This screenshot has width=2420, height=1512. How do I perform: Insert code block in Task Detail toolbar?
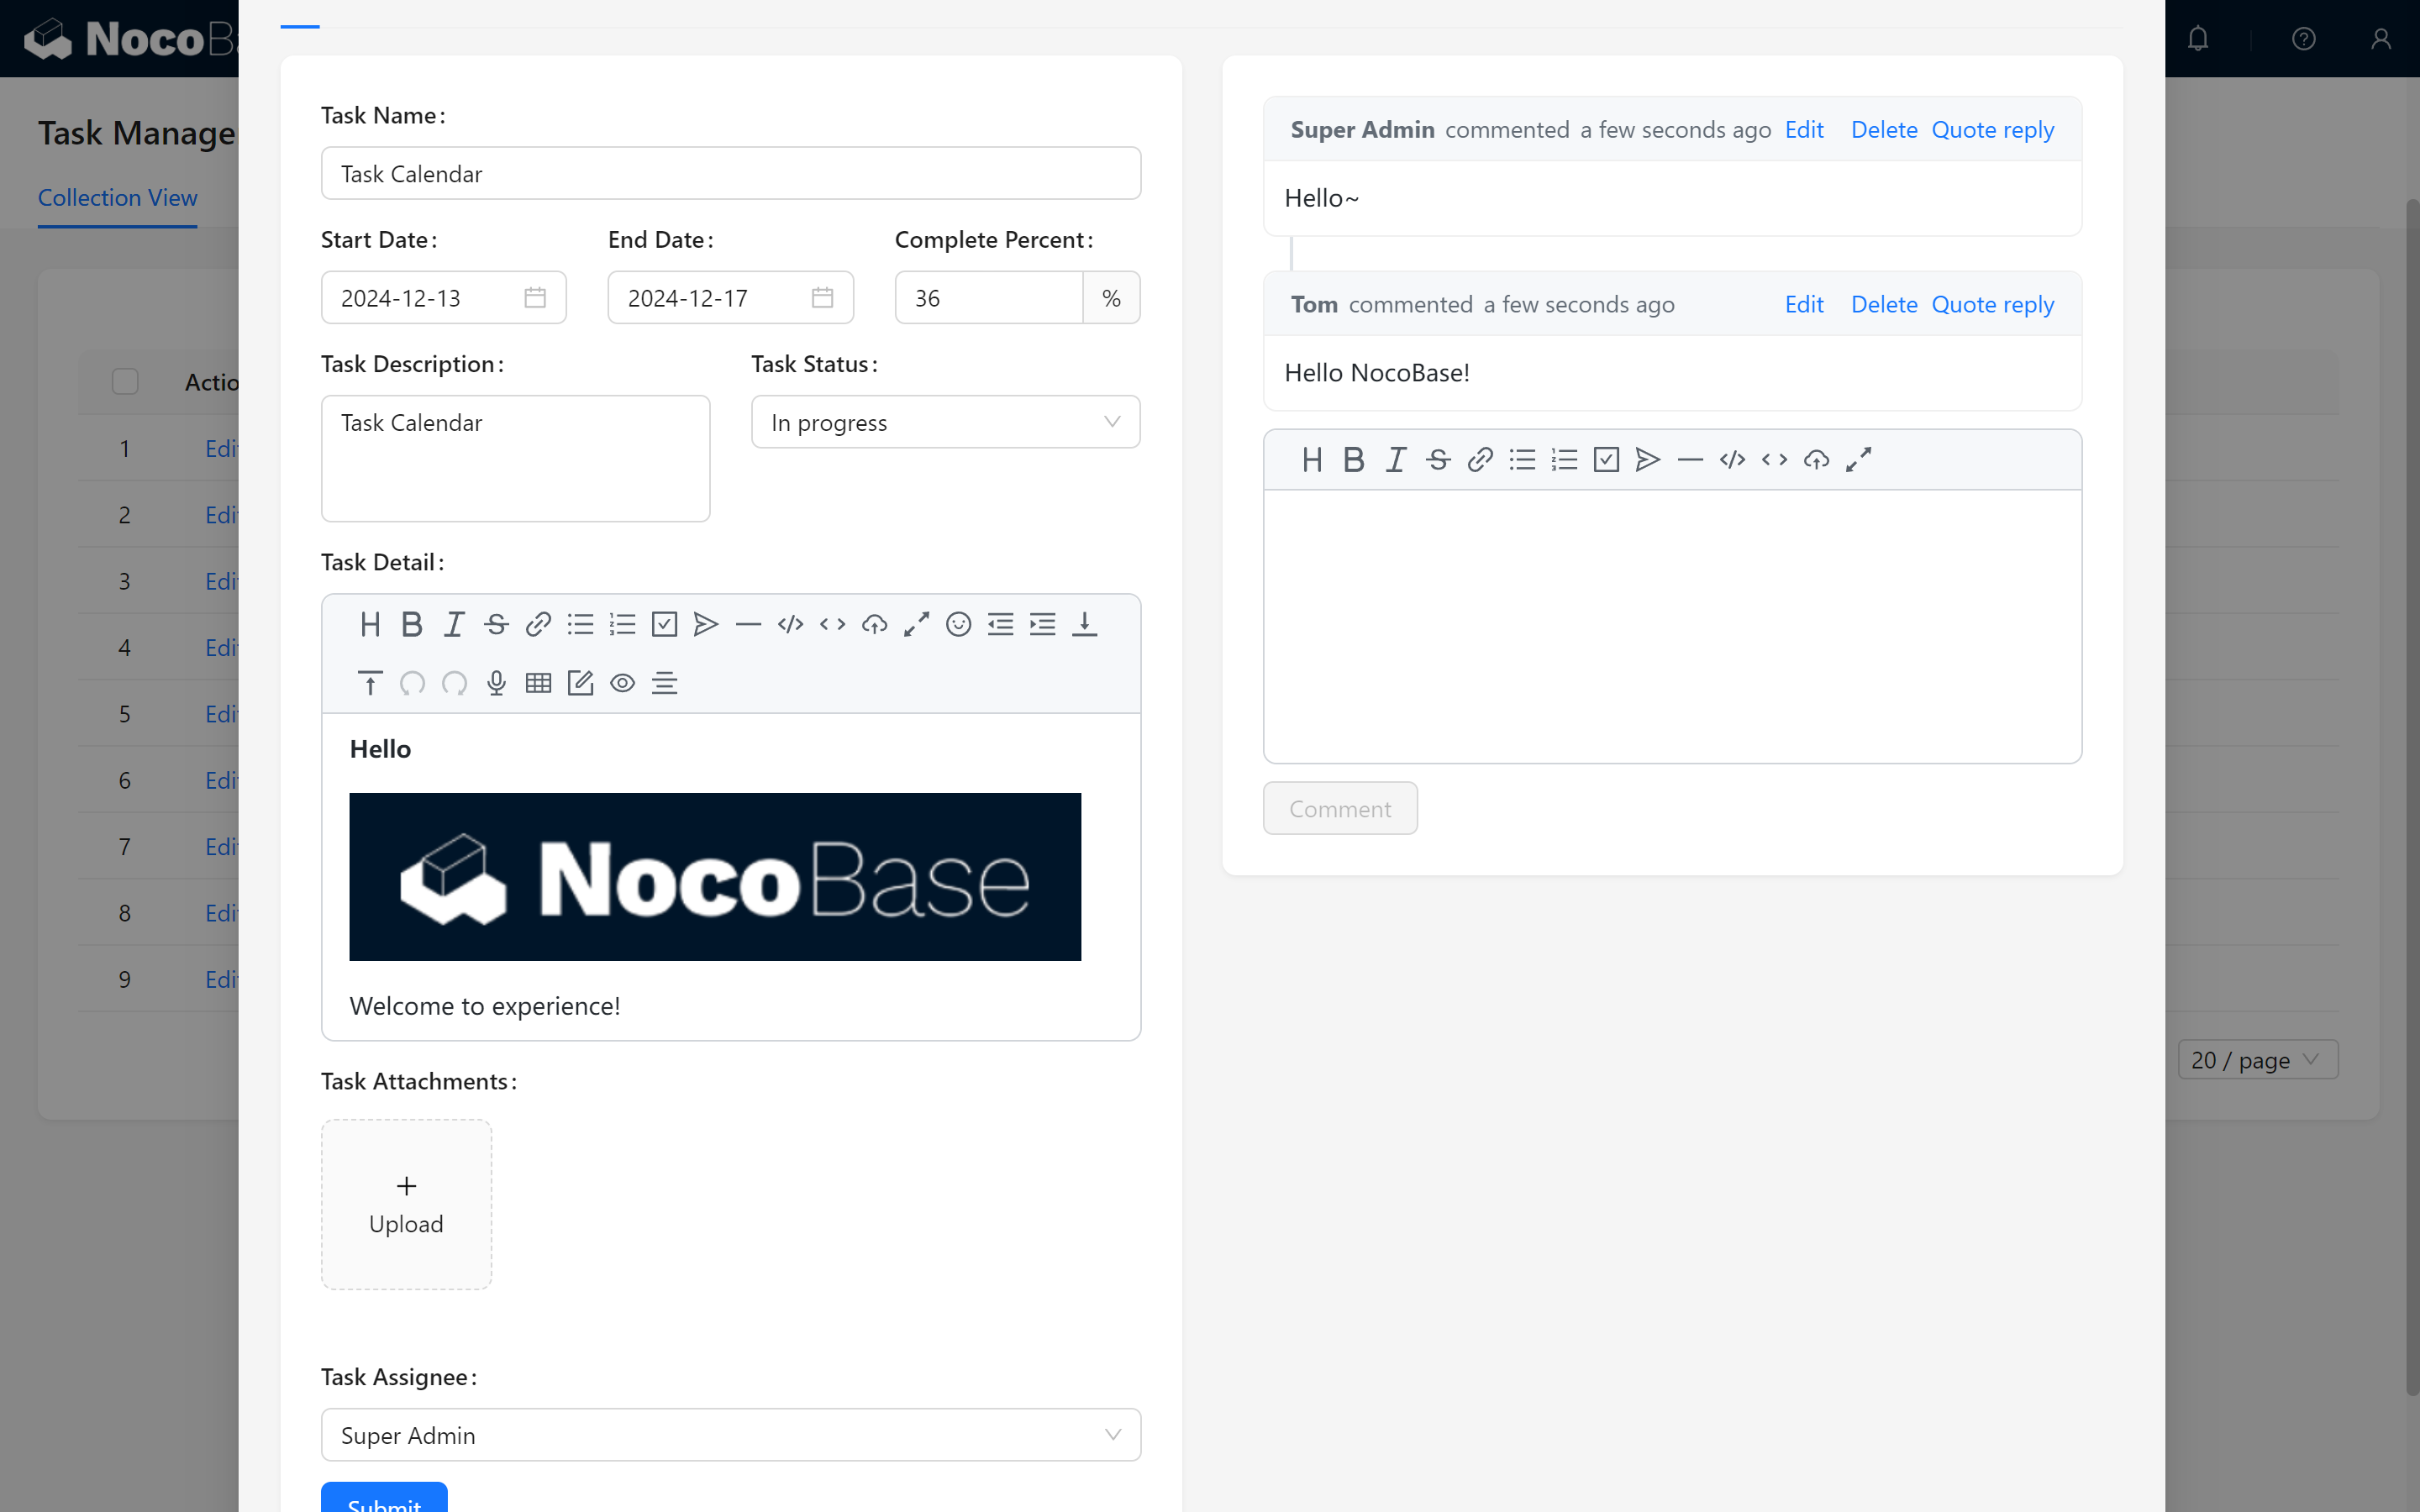pos(790,625)
